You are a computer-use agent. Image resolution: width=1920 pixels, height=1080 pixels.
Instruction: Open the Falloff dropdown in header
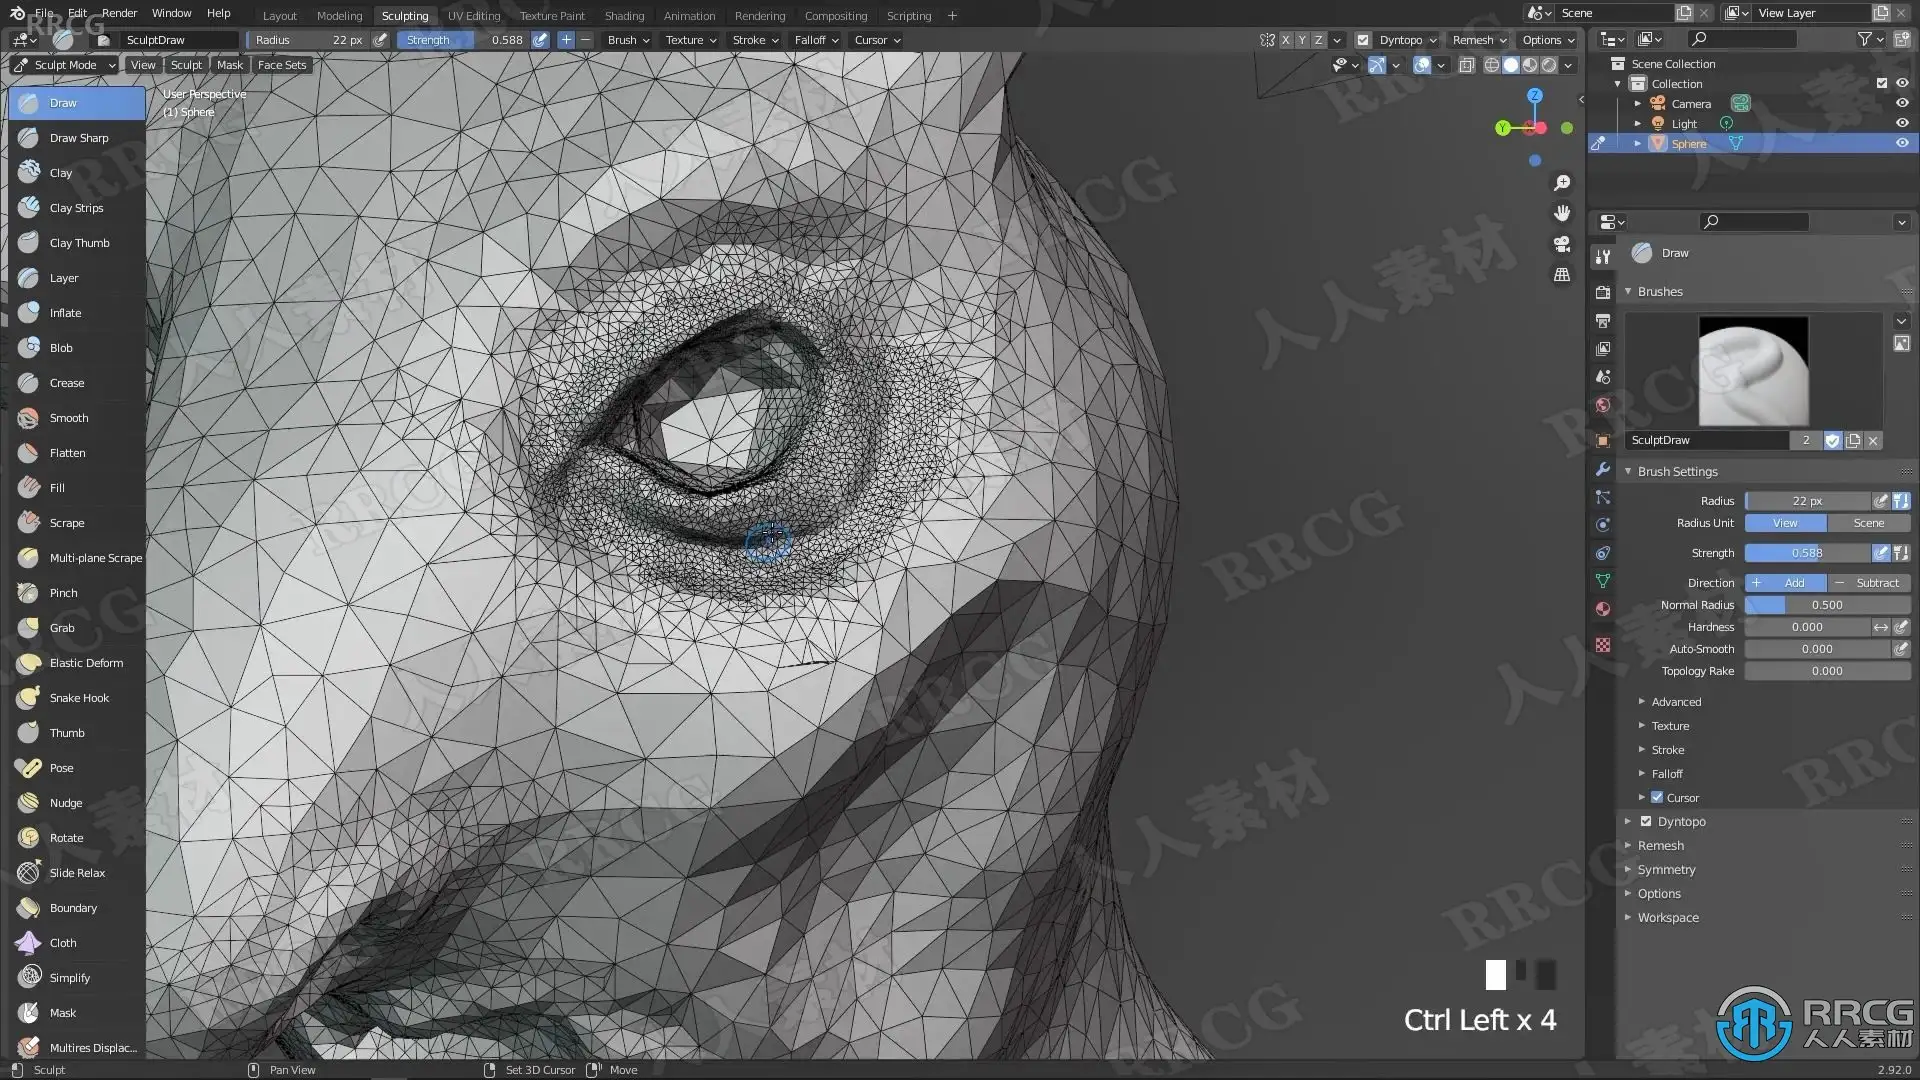click(816, 40)
